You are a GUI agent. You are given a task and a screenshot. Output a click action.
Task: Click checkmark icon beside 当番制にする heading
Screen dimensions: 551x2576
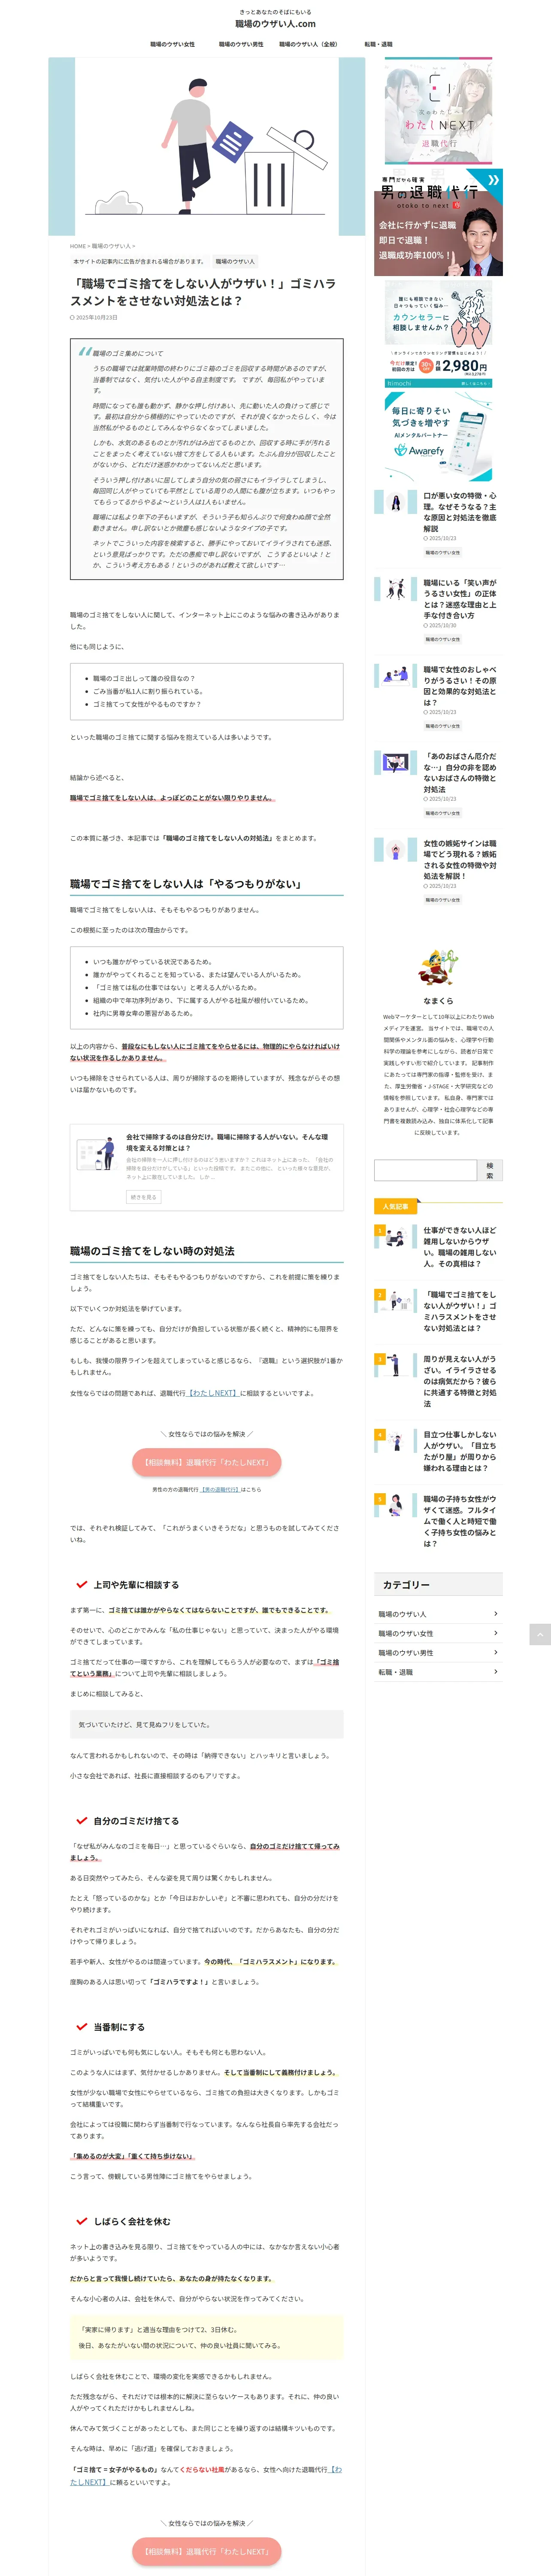click(x=81, y=2027)
